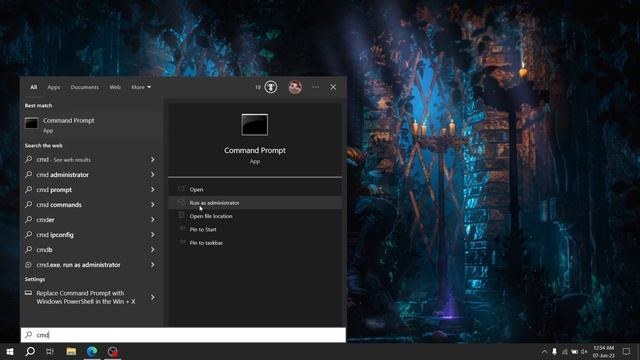Expand arrow next to cmd prompt
The image size is (640, 360).
152,190
